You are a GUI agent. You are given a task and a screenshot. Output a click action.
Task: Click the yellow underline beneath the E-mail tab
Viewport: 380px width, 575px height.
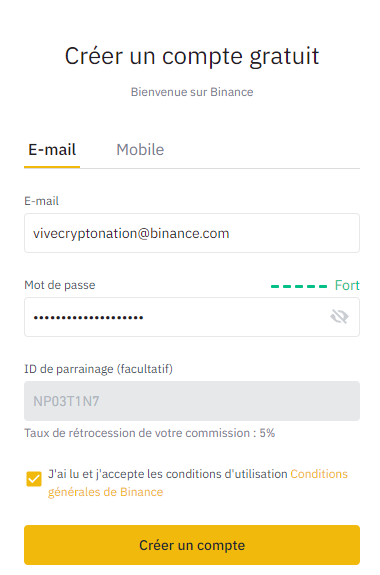52,167
